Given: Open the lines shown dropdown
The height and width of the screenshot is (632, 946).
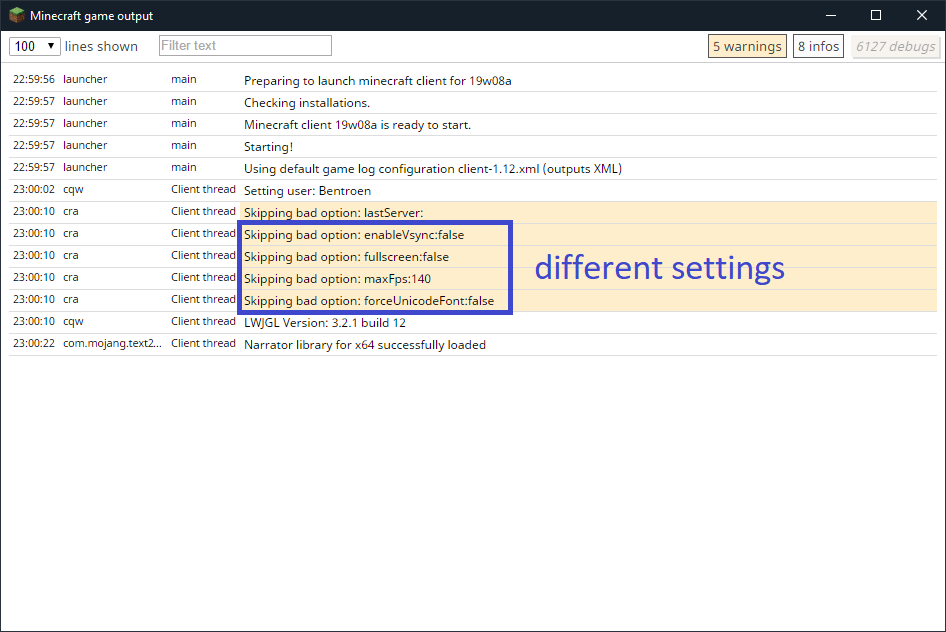Looking at the screenshot, I should (34, 46).
